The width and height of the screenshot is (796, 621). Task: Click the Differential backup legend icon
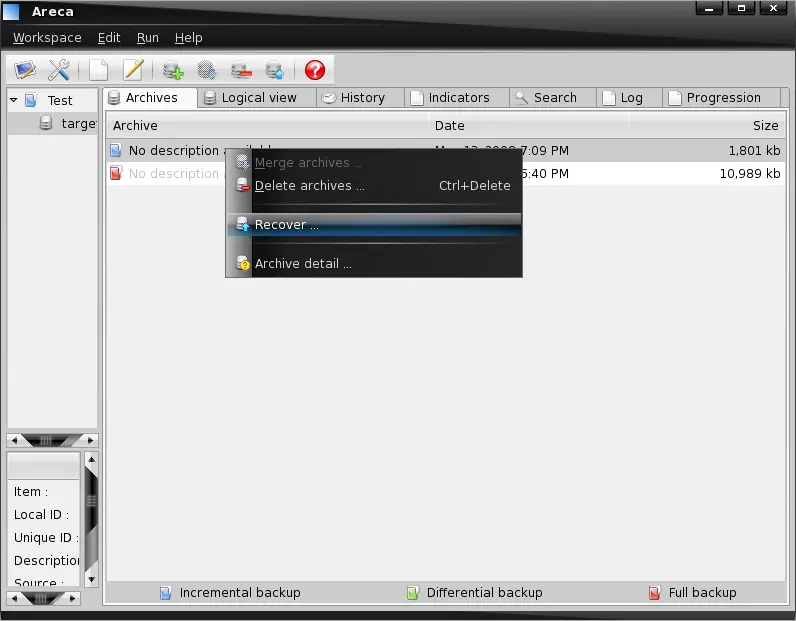tap(413, 593)
